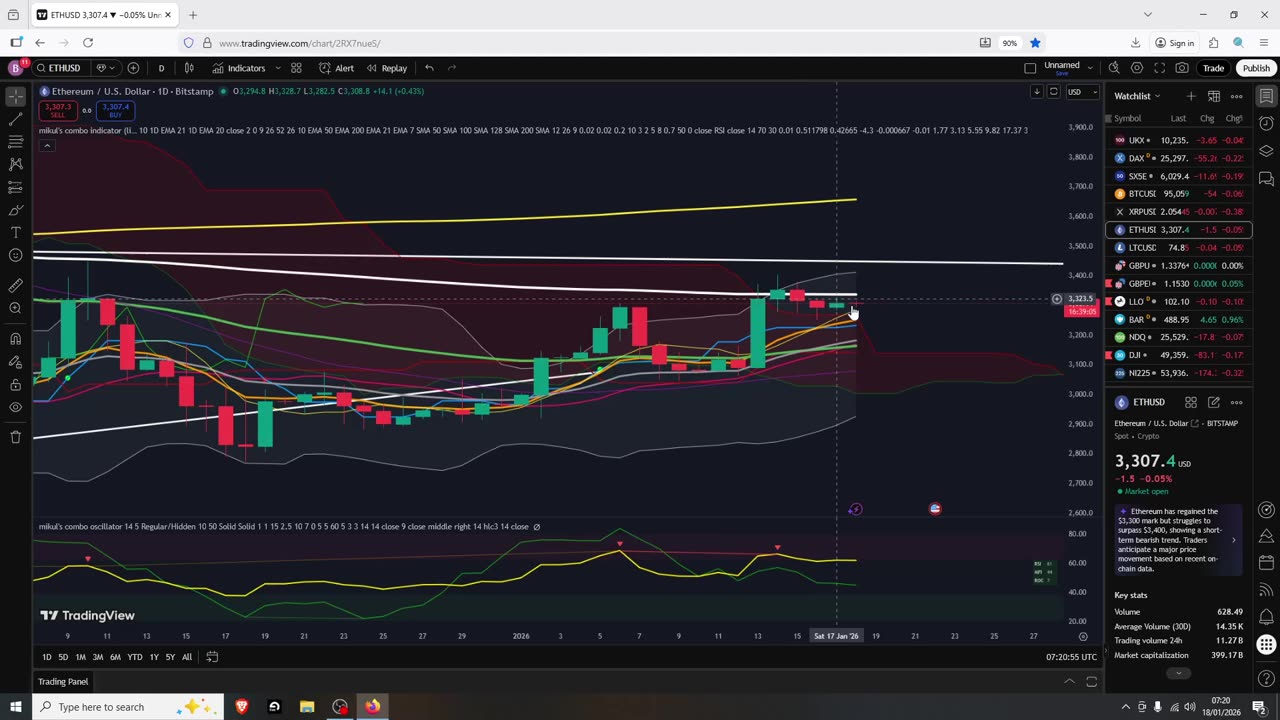Screen dimensions: 1280x720
Task: Open the candlestick chart style menu
Action: 189,68
